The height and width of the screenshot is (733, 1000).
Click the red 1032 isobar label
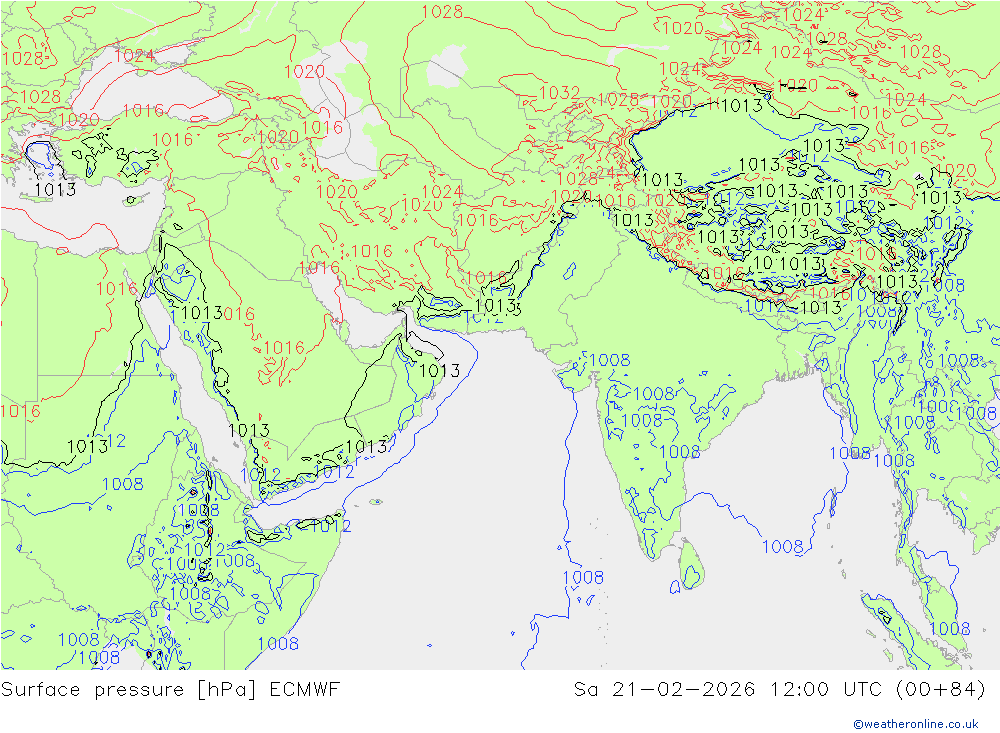tap(559, 93)
